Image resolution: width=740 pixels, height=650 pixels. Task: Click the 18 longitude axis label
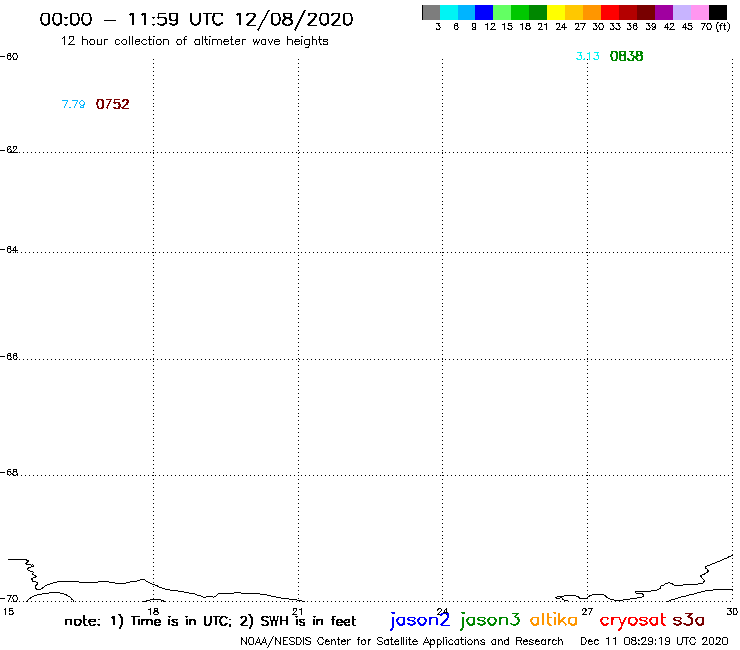coord(153,612)
